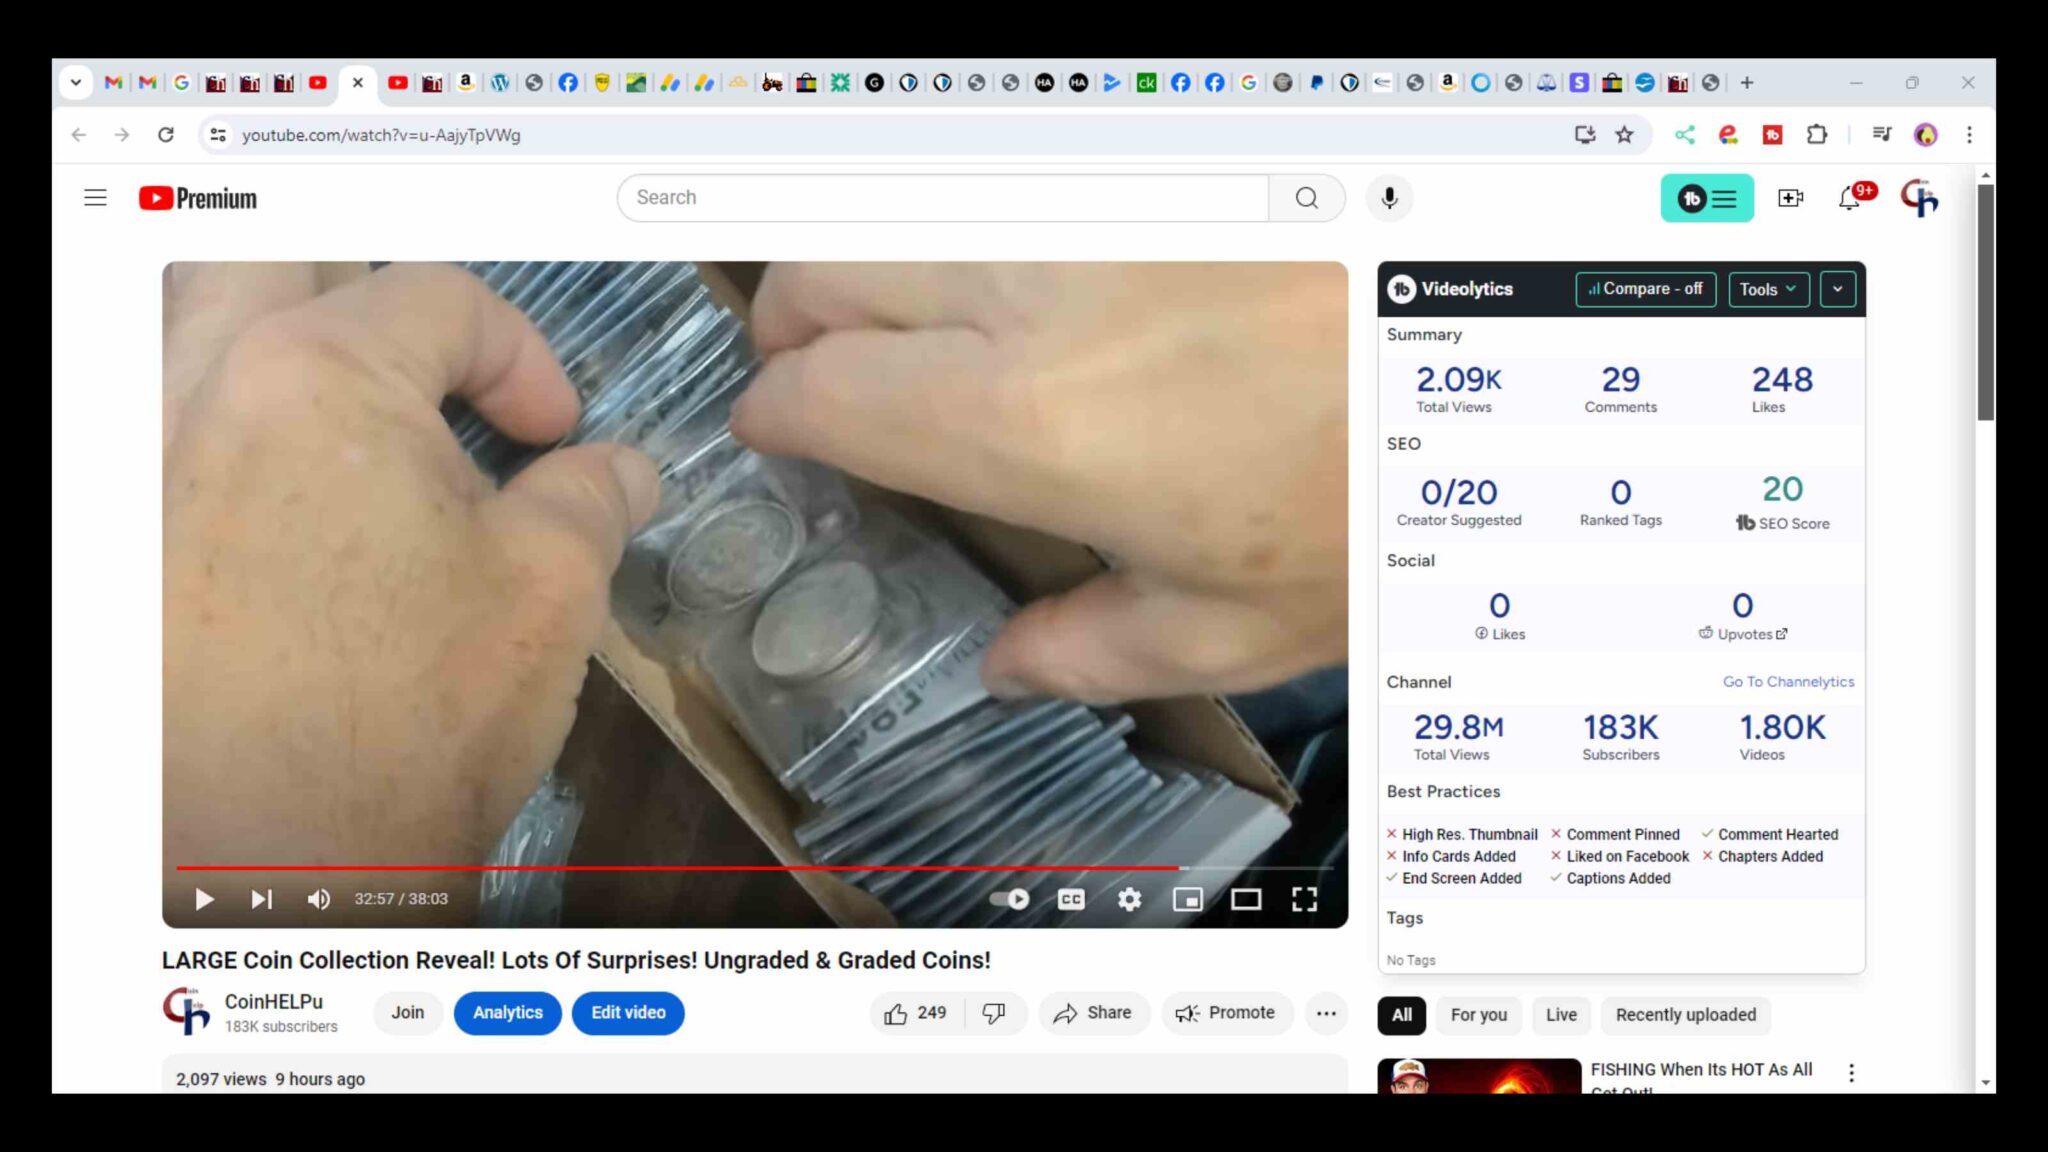Click Promote button
The width and height of the screenshot is (2048, 1152).
1226,1013
